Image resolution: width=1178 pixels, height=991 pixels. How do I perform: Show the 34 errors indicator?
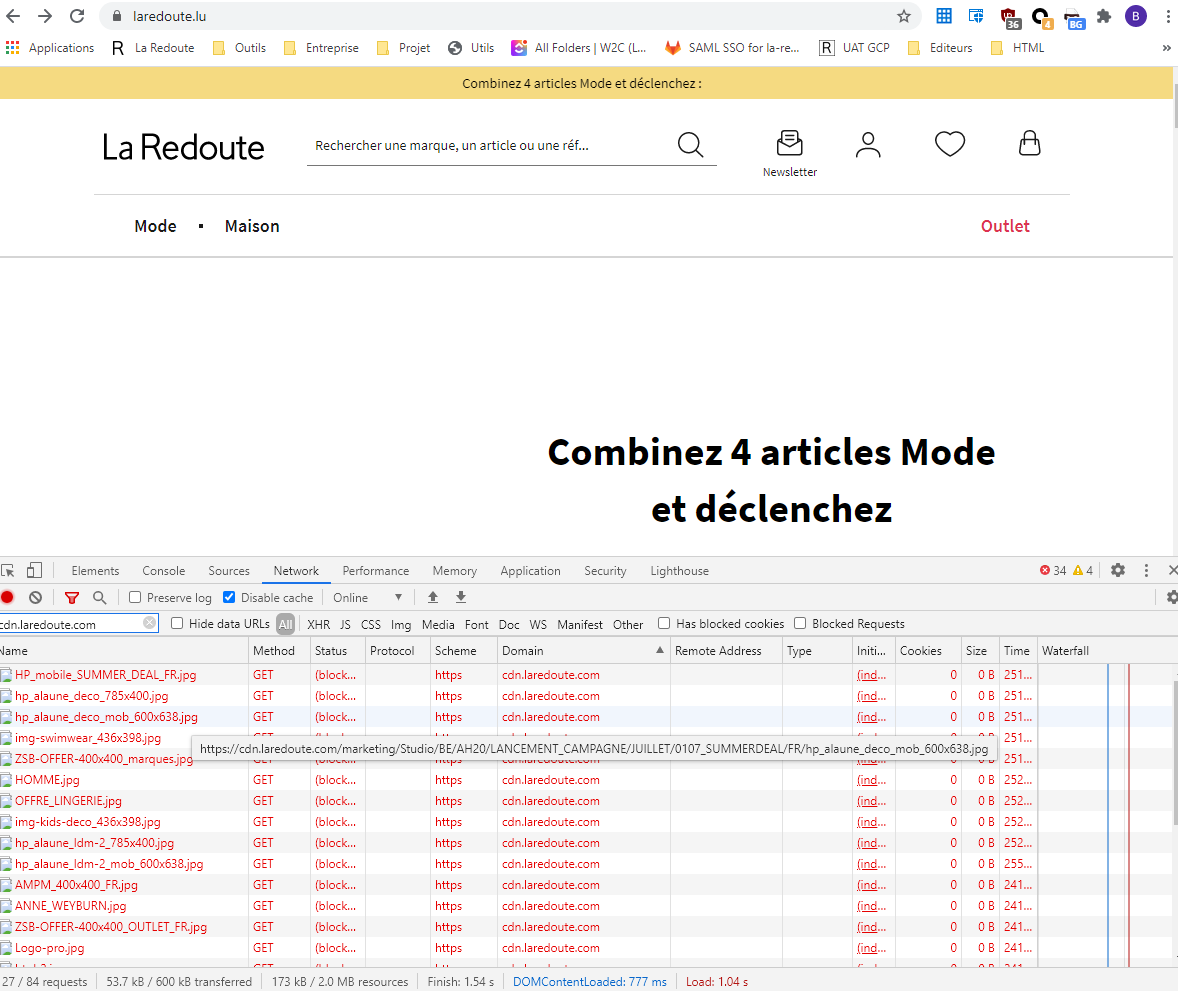(x=1053, y=570)
